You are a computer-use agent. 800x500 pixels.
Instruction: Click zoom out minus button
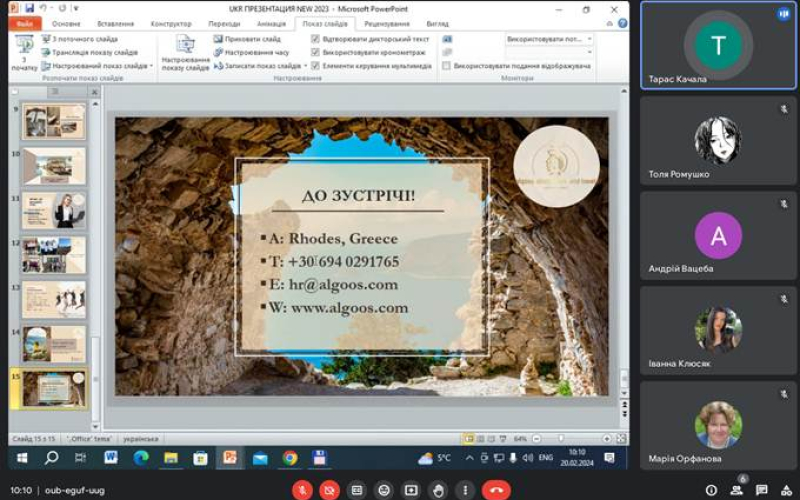tap(536, 438)
